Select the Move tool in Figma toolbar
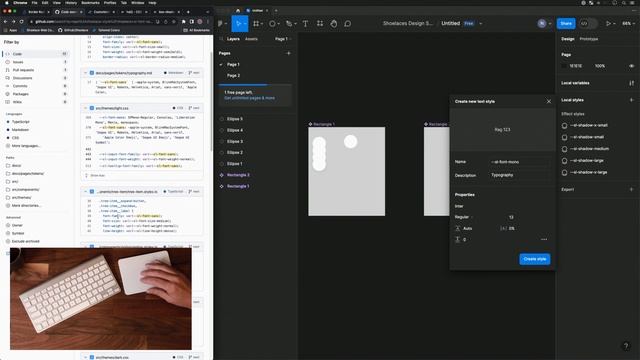The width and height of the screenshot is (640, 360). pos(239,24)
